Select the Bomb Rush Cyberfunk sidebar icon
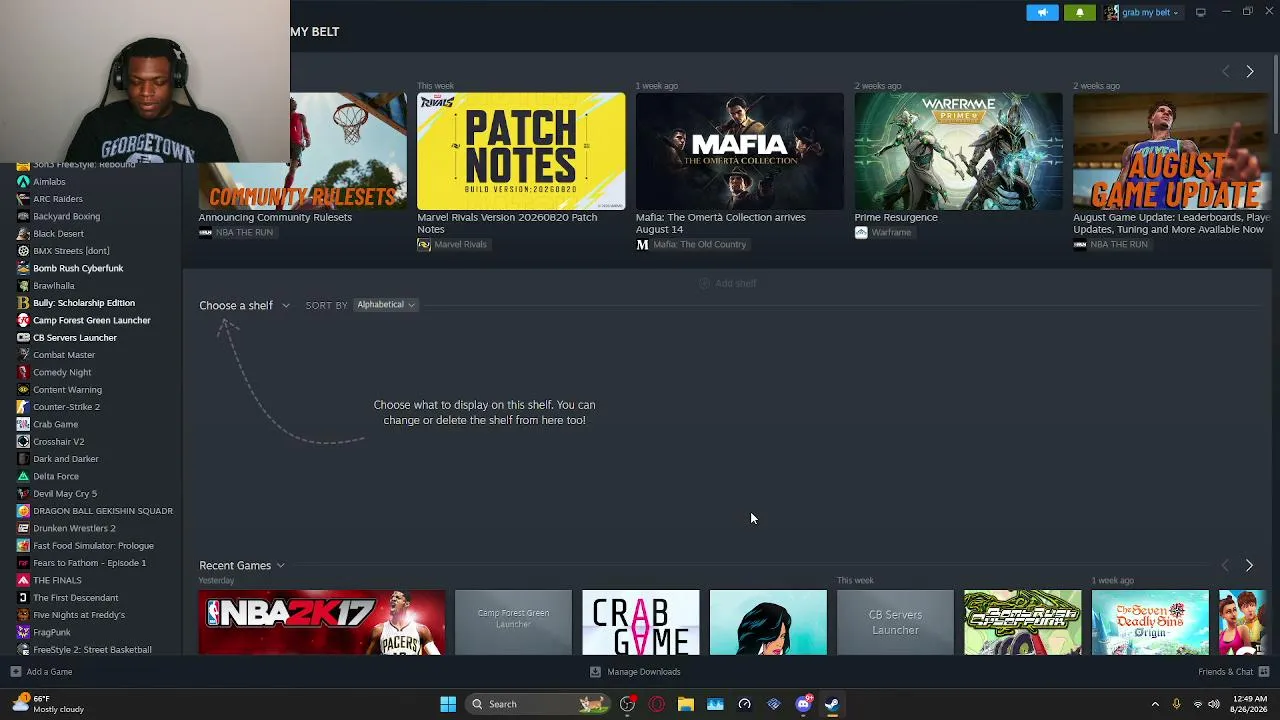 click(23, 268)
